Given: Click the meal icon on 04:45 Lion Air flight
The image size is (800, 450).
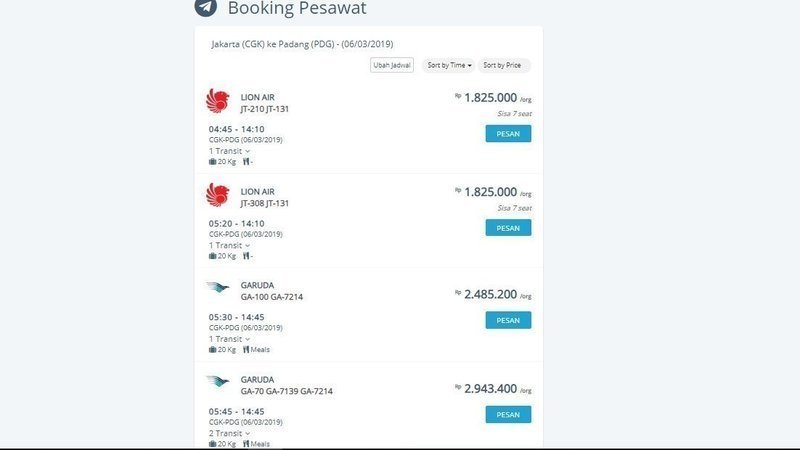Looking at the screenshot, I should pos(246,162).
